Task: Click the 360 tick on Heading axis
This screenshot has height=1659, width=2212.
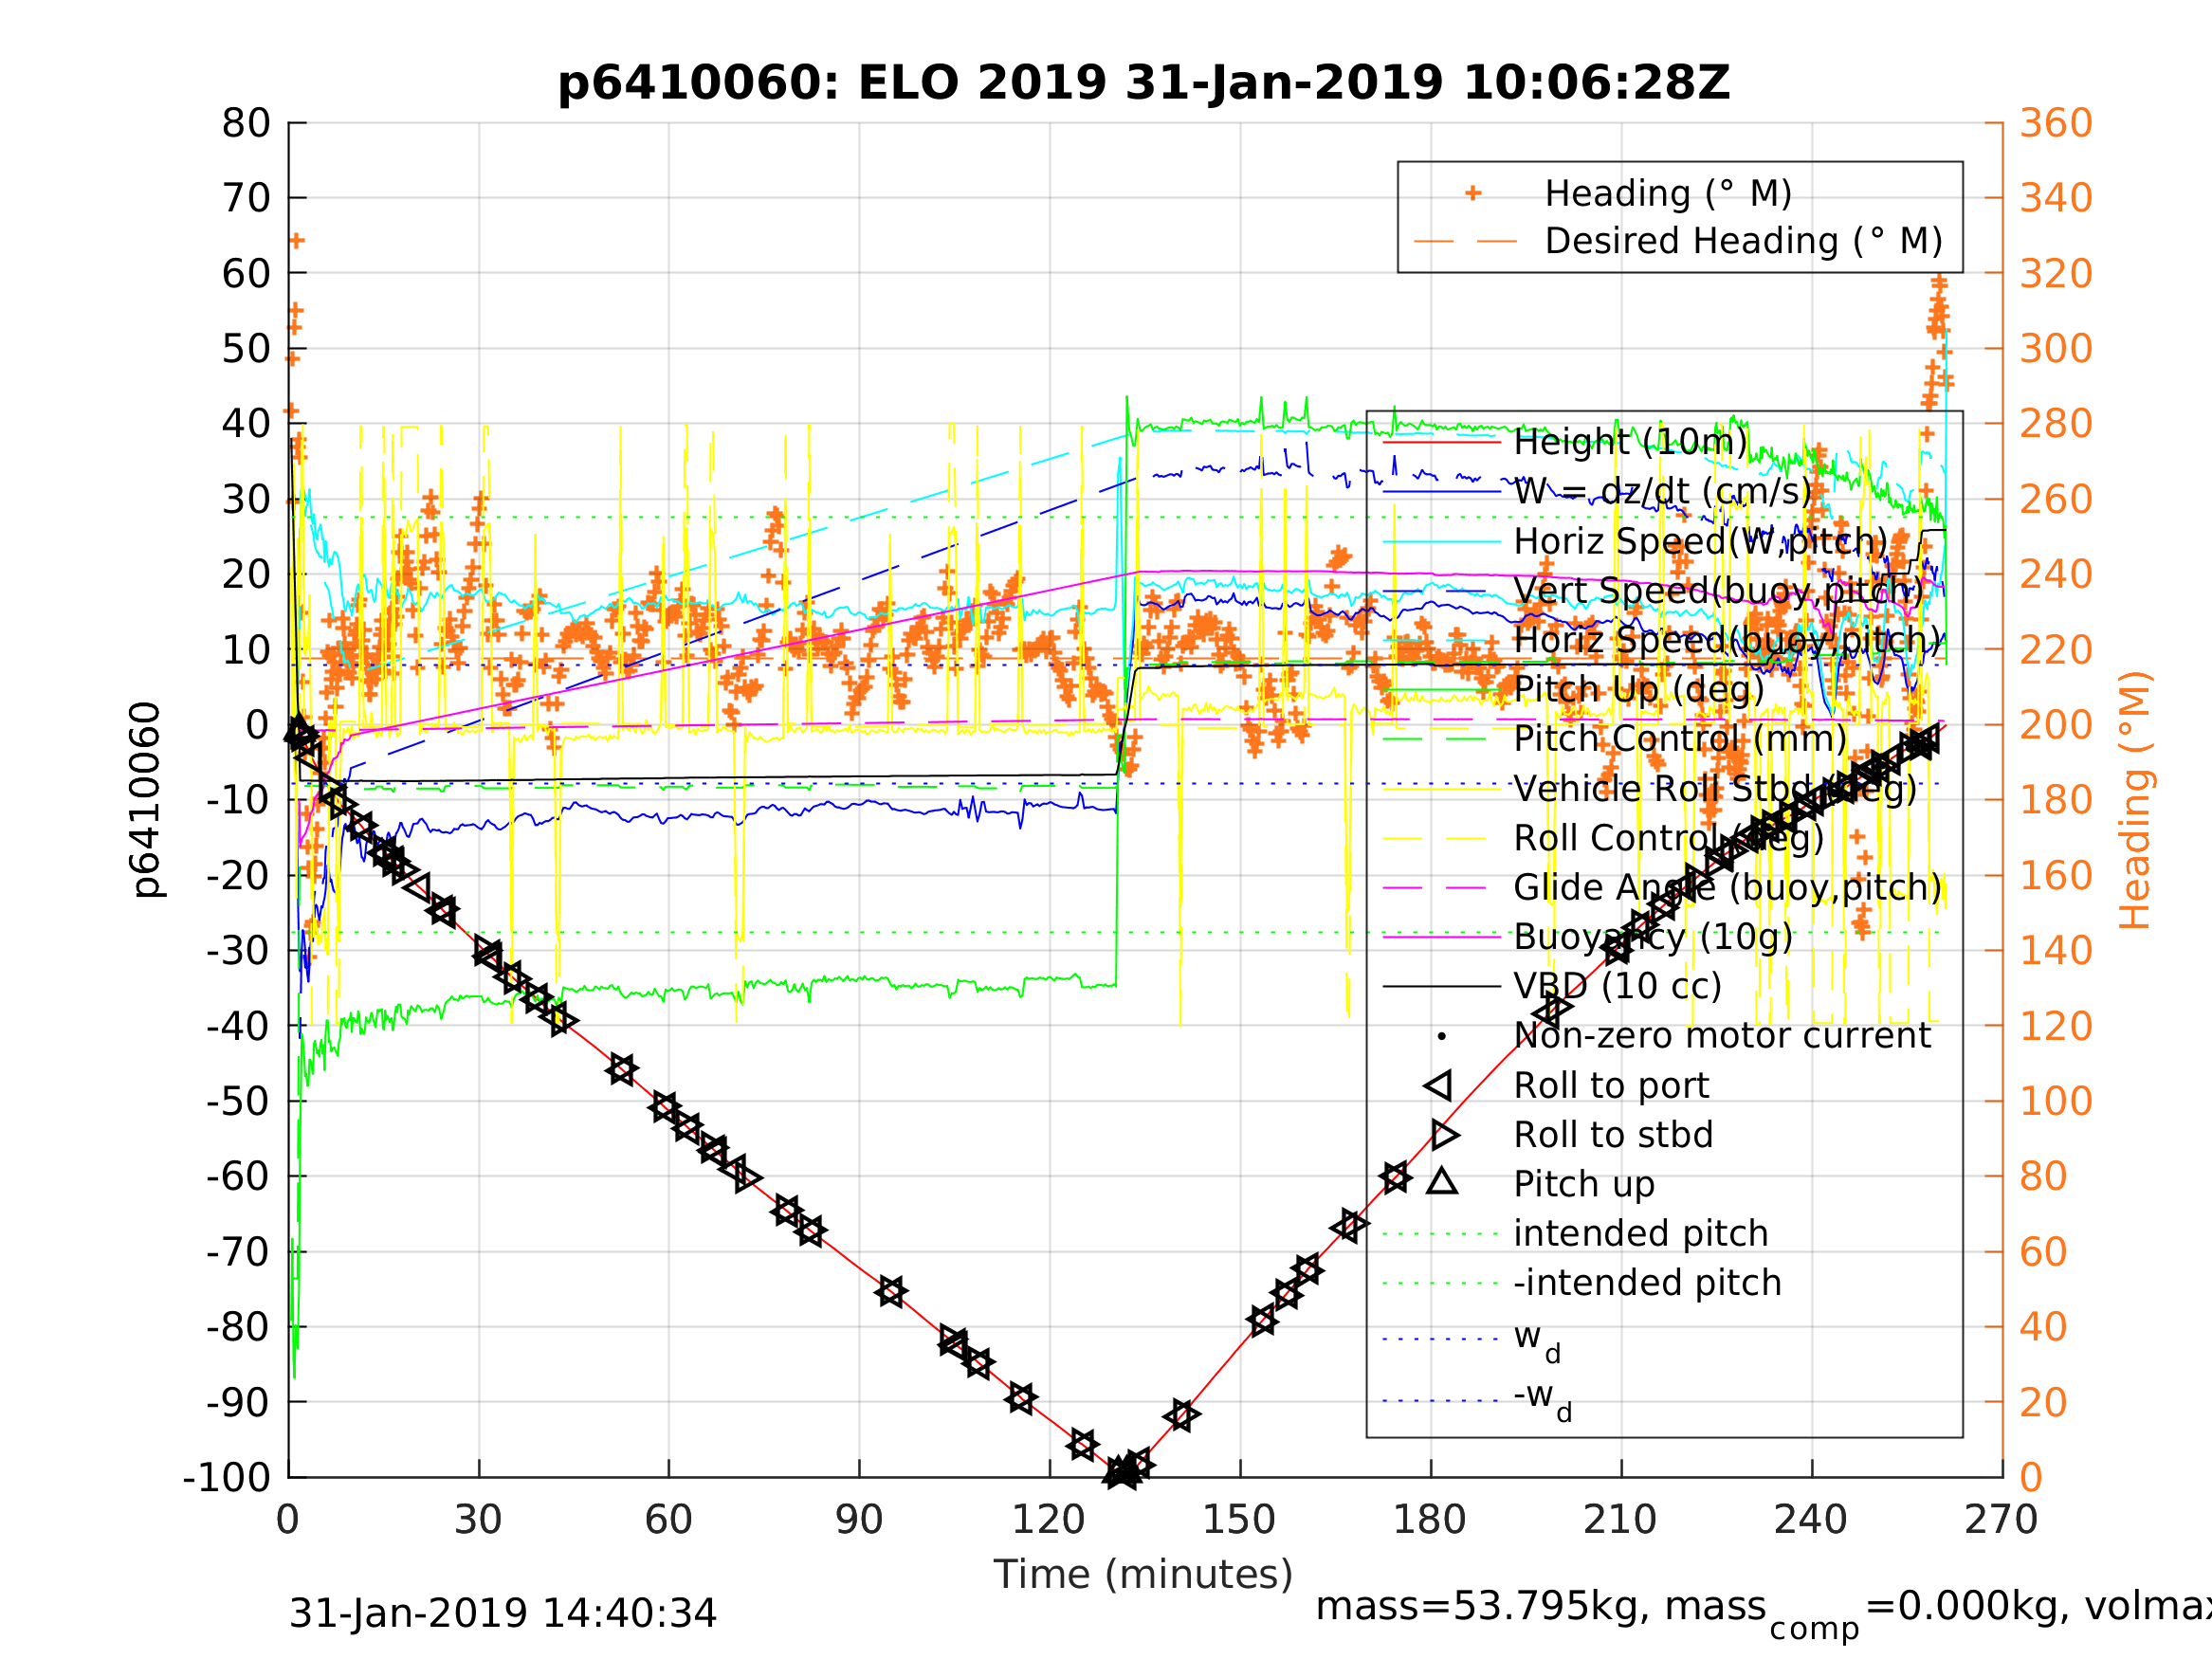Action: click(2056, 123)
